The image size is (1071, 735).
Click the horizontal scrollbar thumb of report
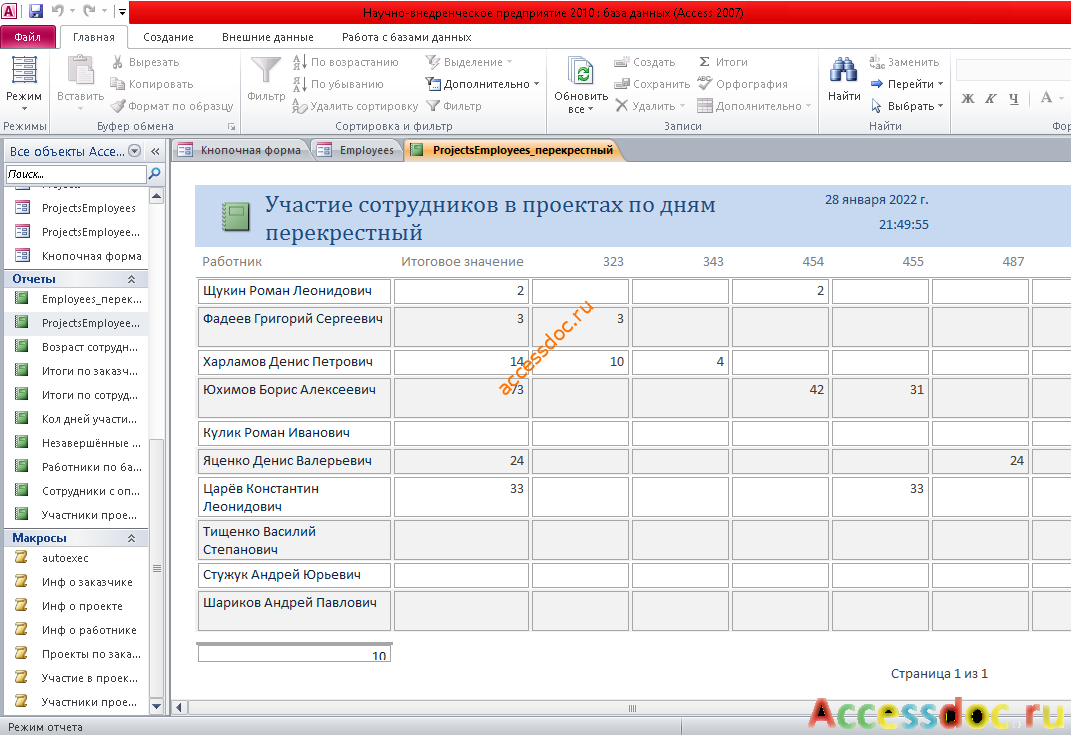click(632, 708)
